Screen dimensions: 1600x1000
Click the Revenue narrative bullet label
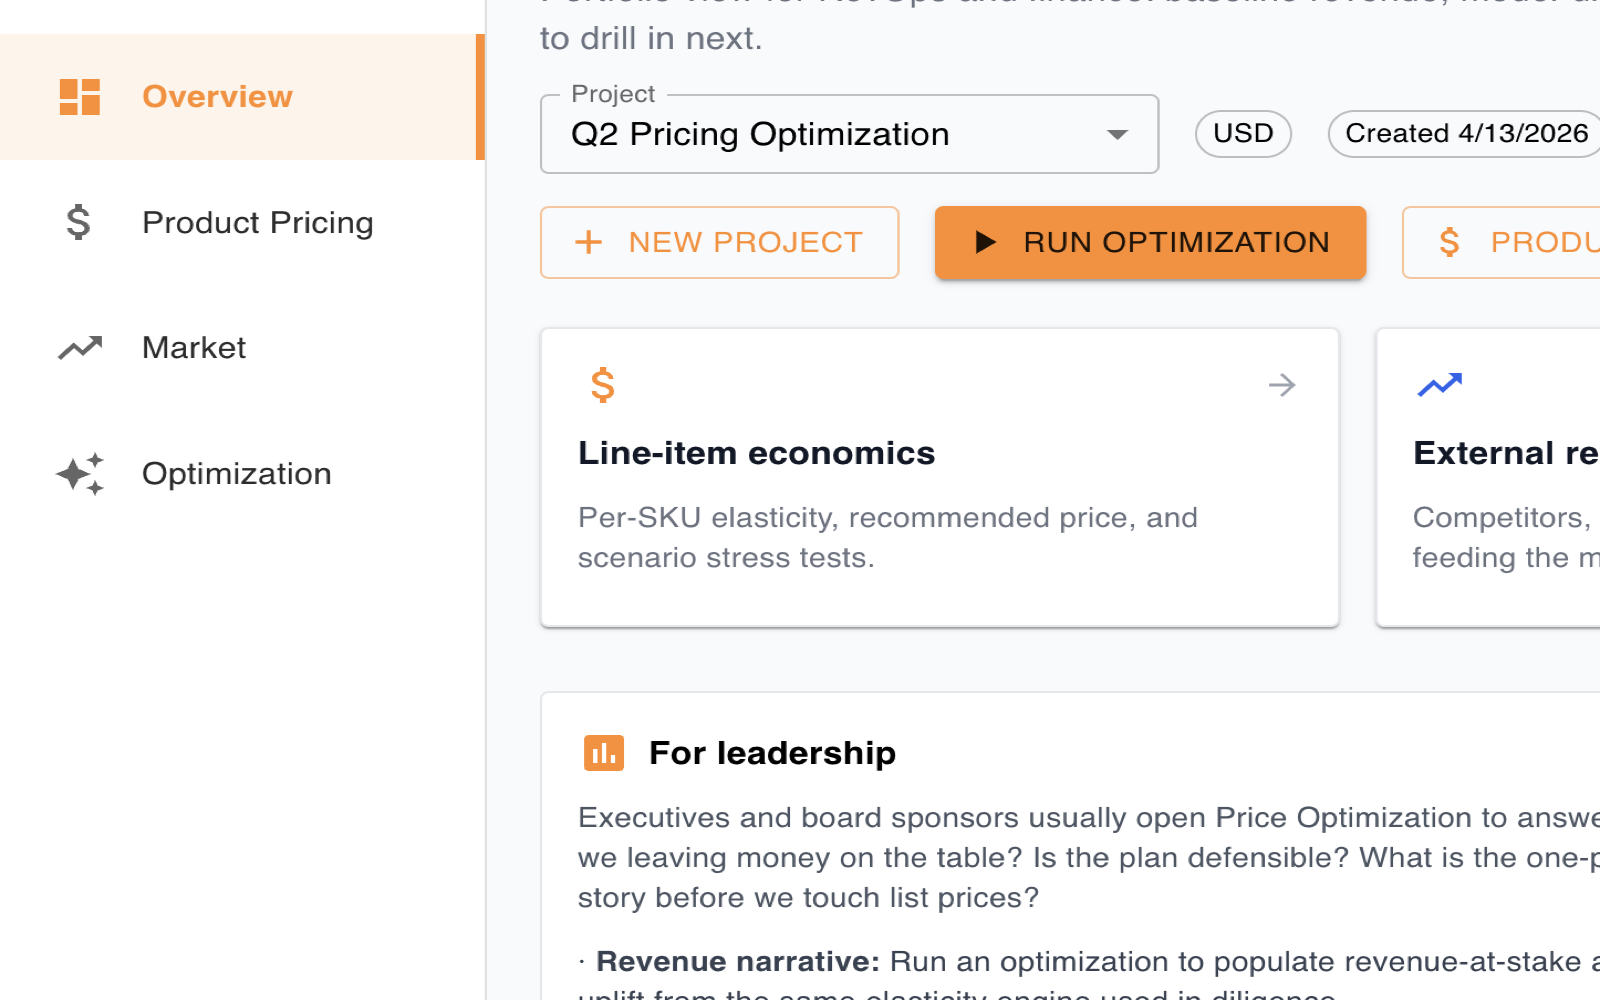click(x=737, y=961)
